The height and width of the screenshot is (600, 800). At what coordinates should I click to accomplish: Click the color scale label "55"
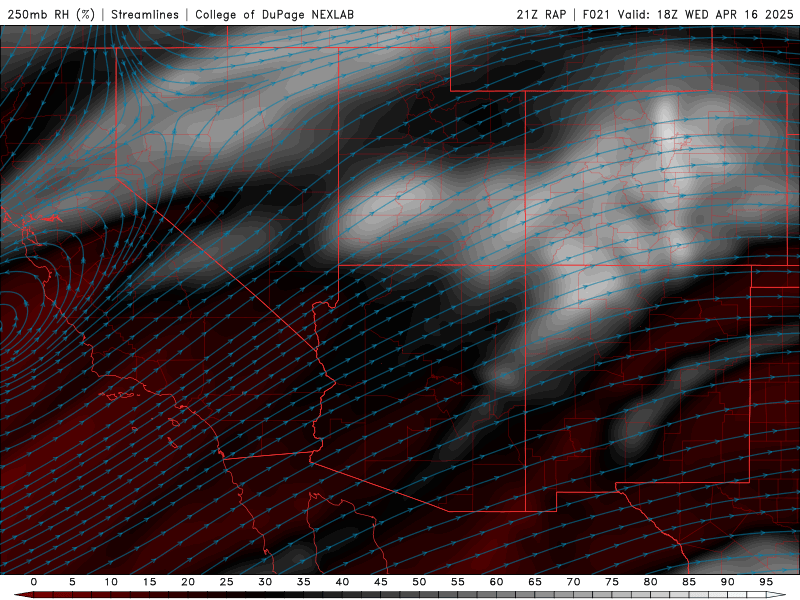click(458, 582)
